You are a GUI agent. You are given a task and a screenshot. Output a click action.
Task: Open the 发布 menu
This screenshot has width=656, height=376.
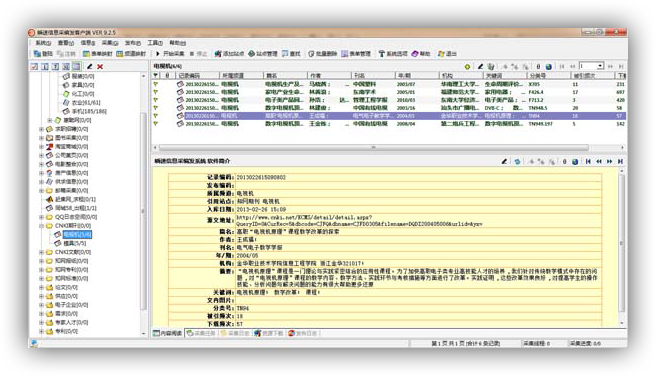(x=132, y=43)
